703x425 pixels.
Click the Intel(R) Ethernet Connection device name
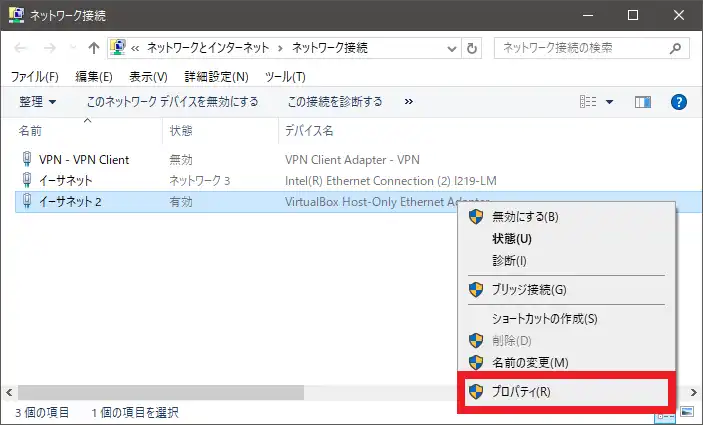(x=391, y=181)
